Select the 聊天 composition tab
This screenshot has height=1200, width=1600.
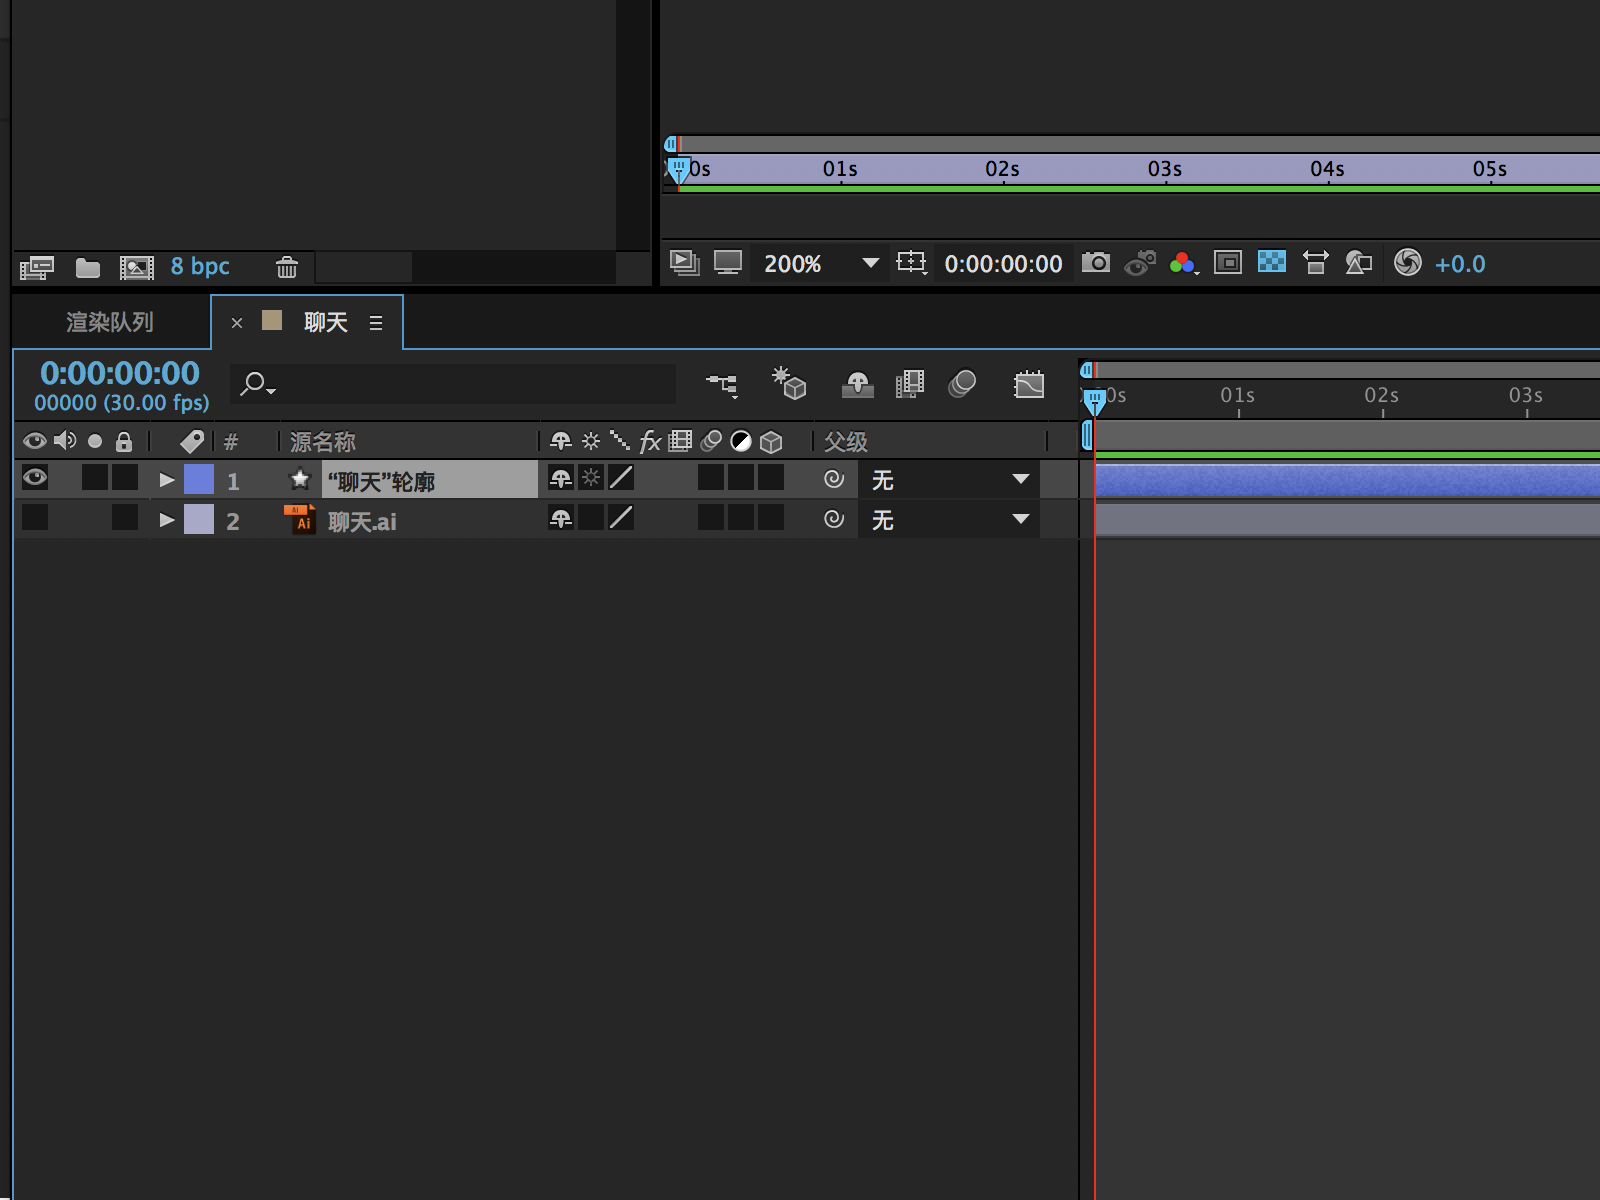(x=326, y=322)
